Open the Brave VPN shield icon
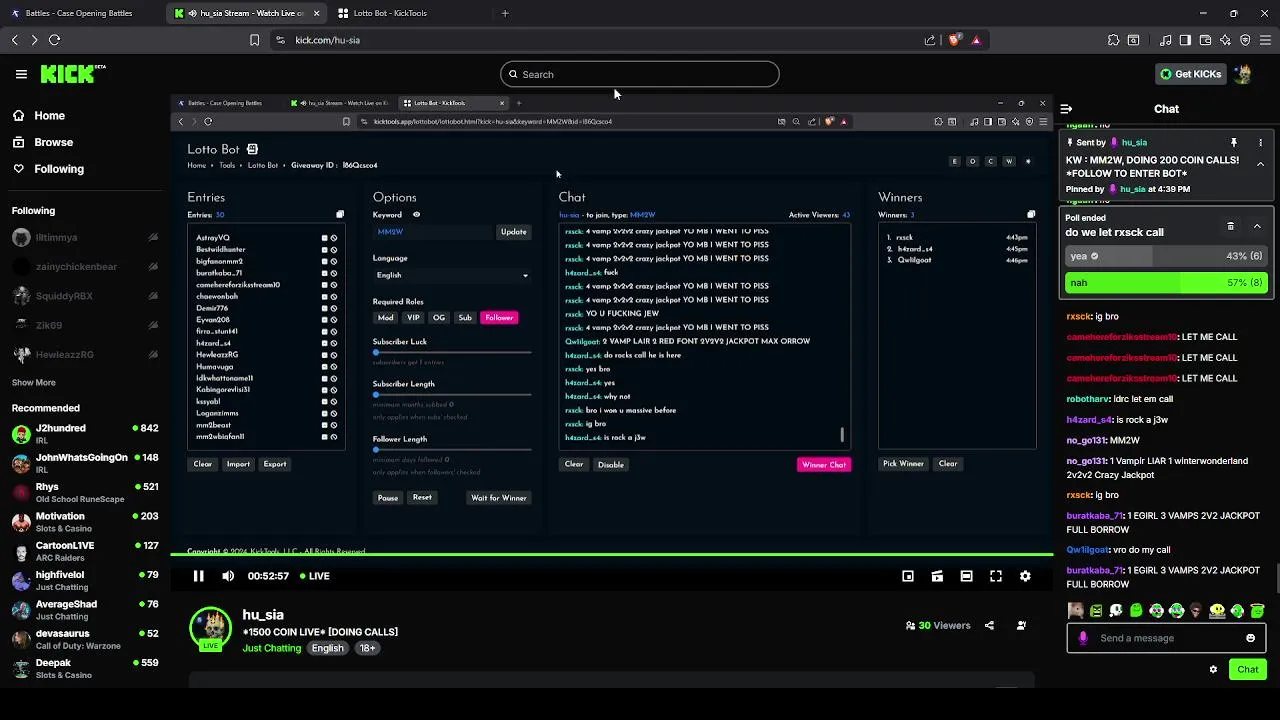 tap(1245, 40)
